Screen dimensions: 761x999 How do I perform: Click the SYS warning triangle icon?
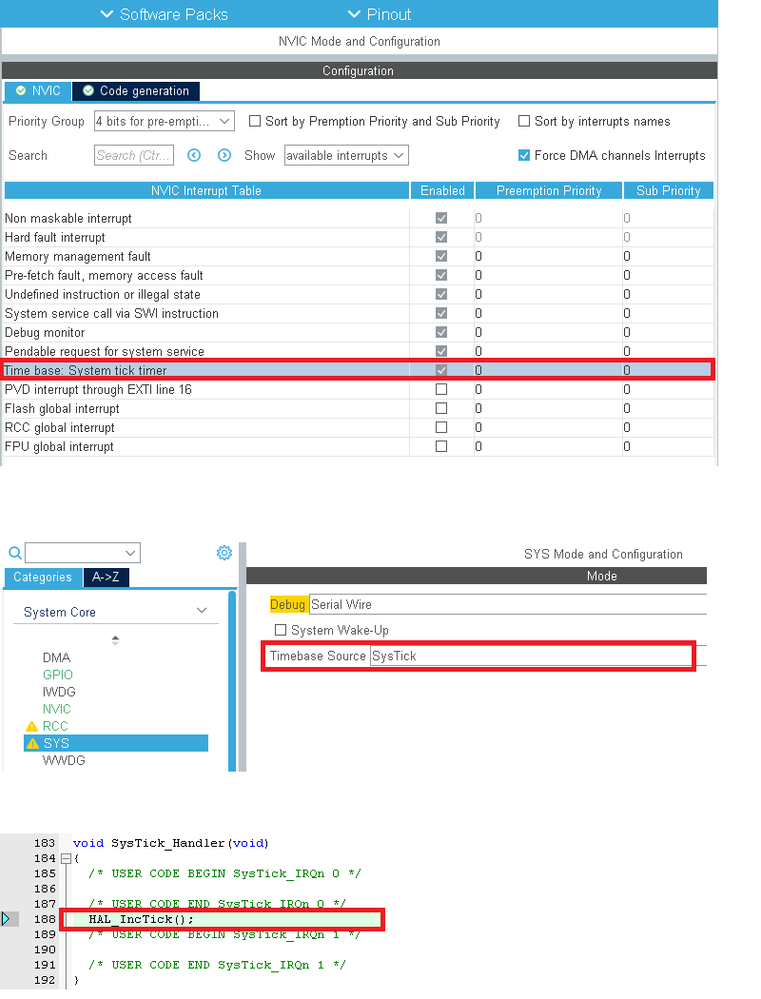pos(33,744)
